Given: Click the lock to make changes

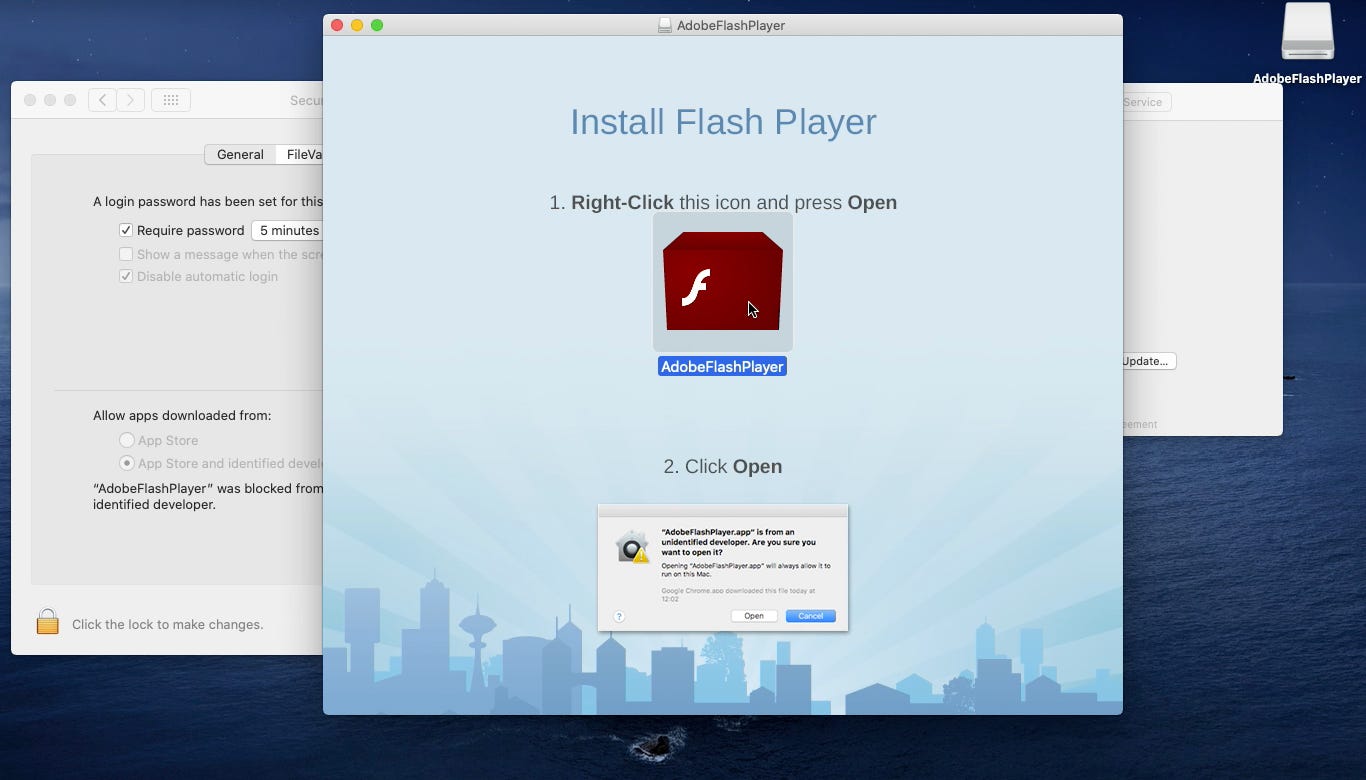Looking at the screenshot, I should [47, 622].
